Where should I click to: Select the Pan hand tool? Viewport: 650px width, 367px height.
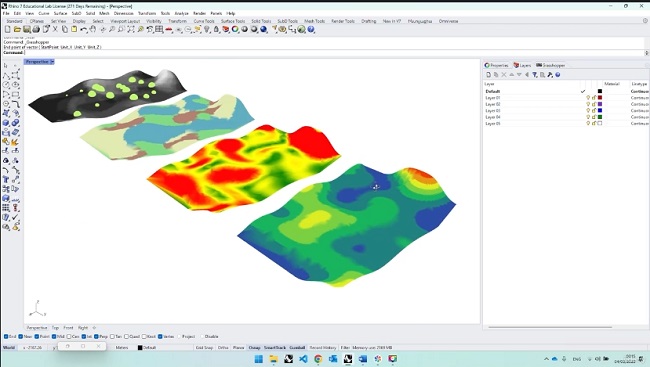tap(93, 29)
